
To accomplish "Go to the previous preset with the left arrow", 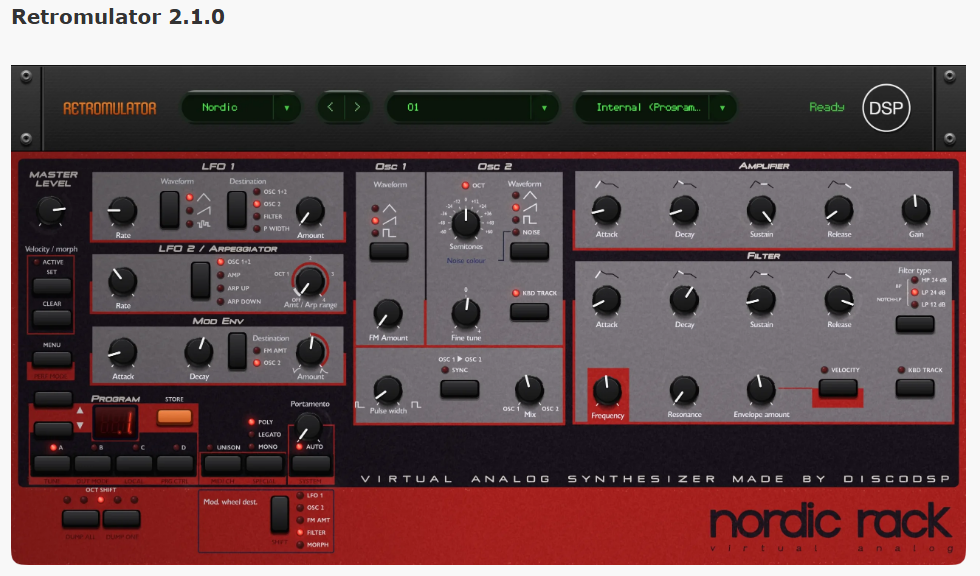I will click(x=331, y=107).
